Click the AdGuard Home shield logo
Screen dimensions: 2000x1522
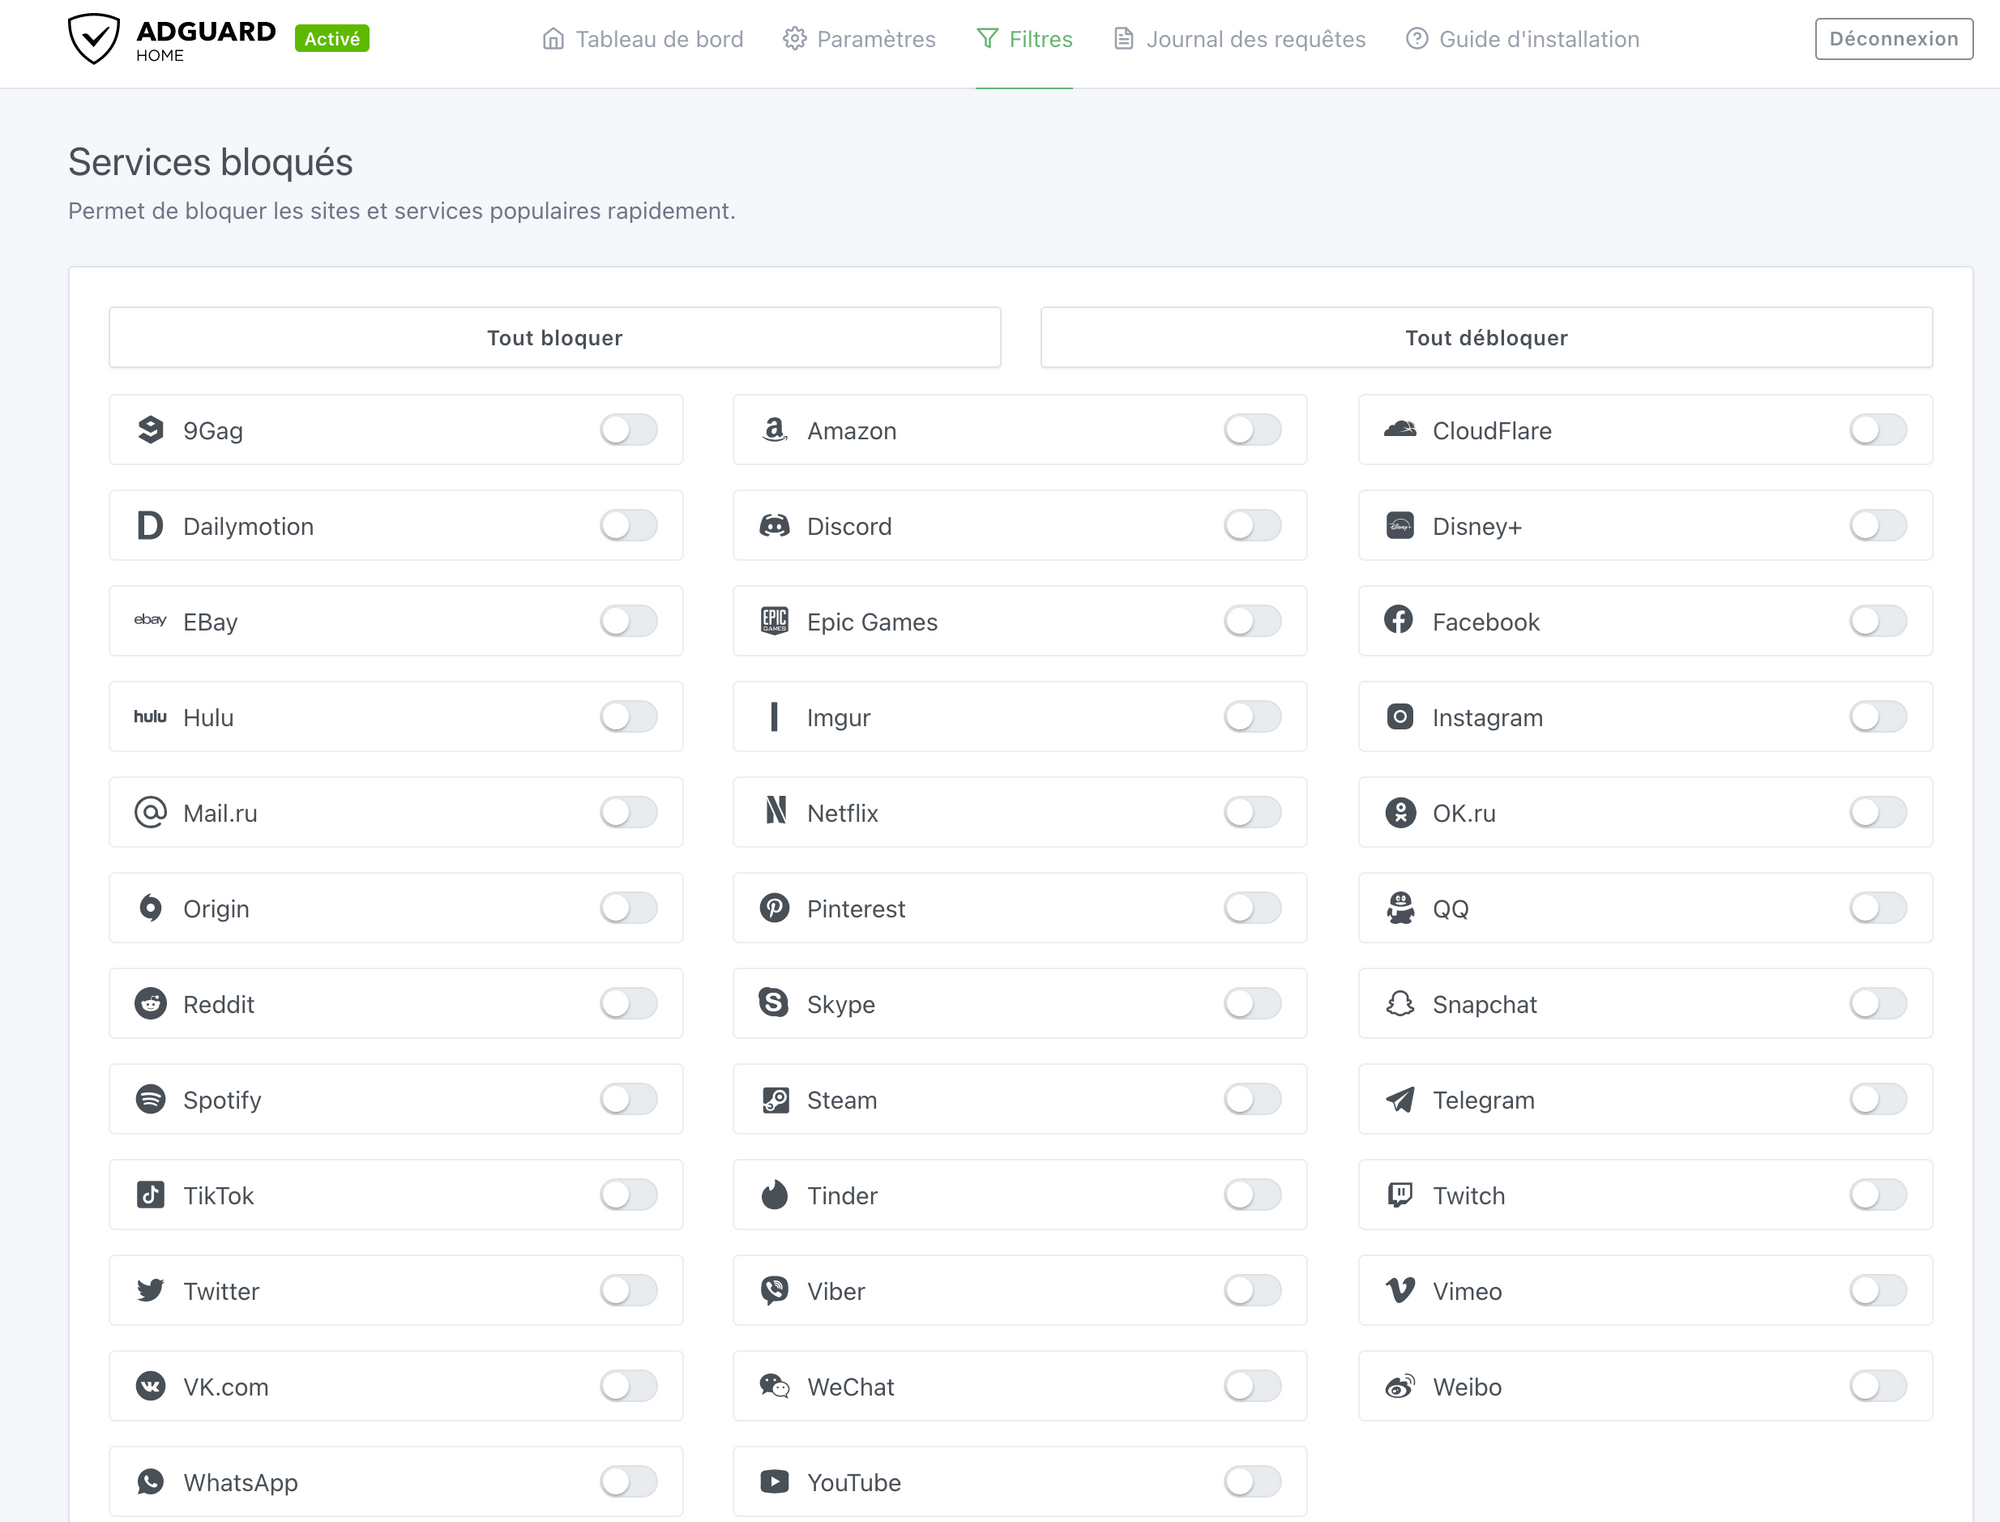(x=94, y=39)
